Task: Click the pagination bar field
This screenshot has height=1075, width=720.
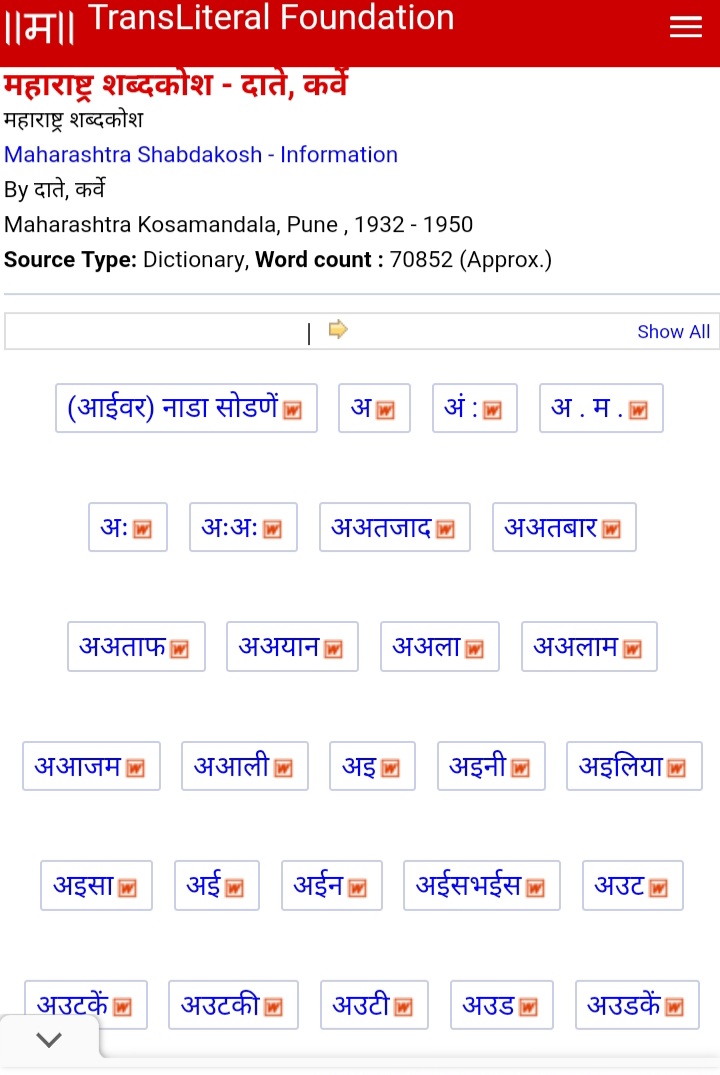Action: [160, 331]
